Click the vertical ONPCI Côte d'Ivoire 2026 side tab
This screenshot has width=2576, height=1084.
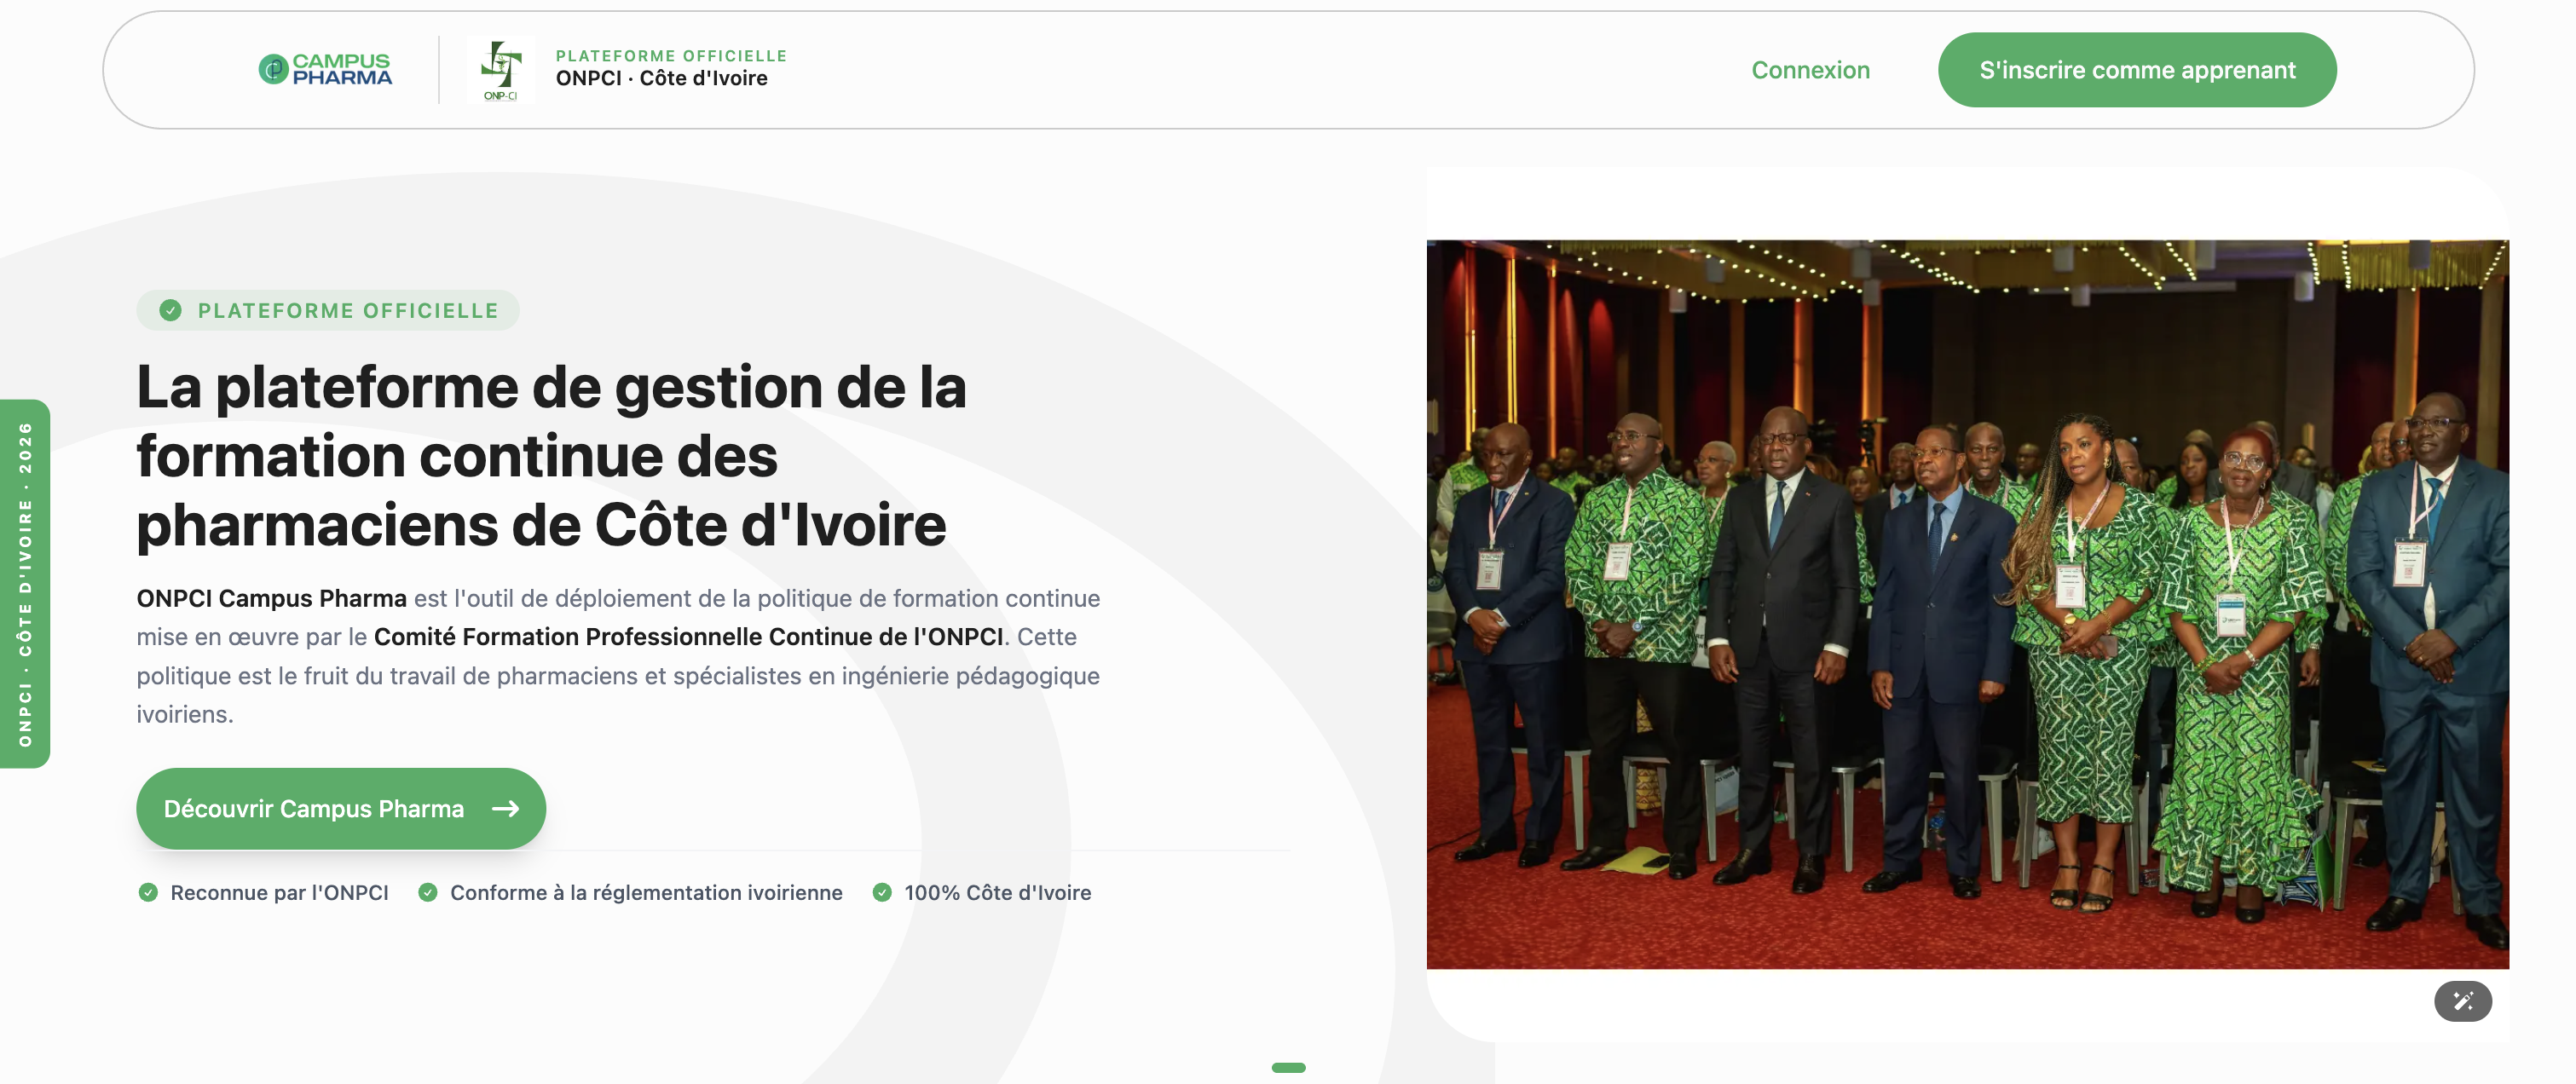click(25, 584)
